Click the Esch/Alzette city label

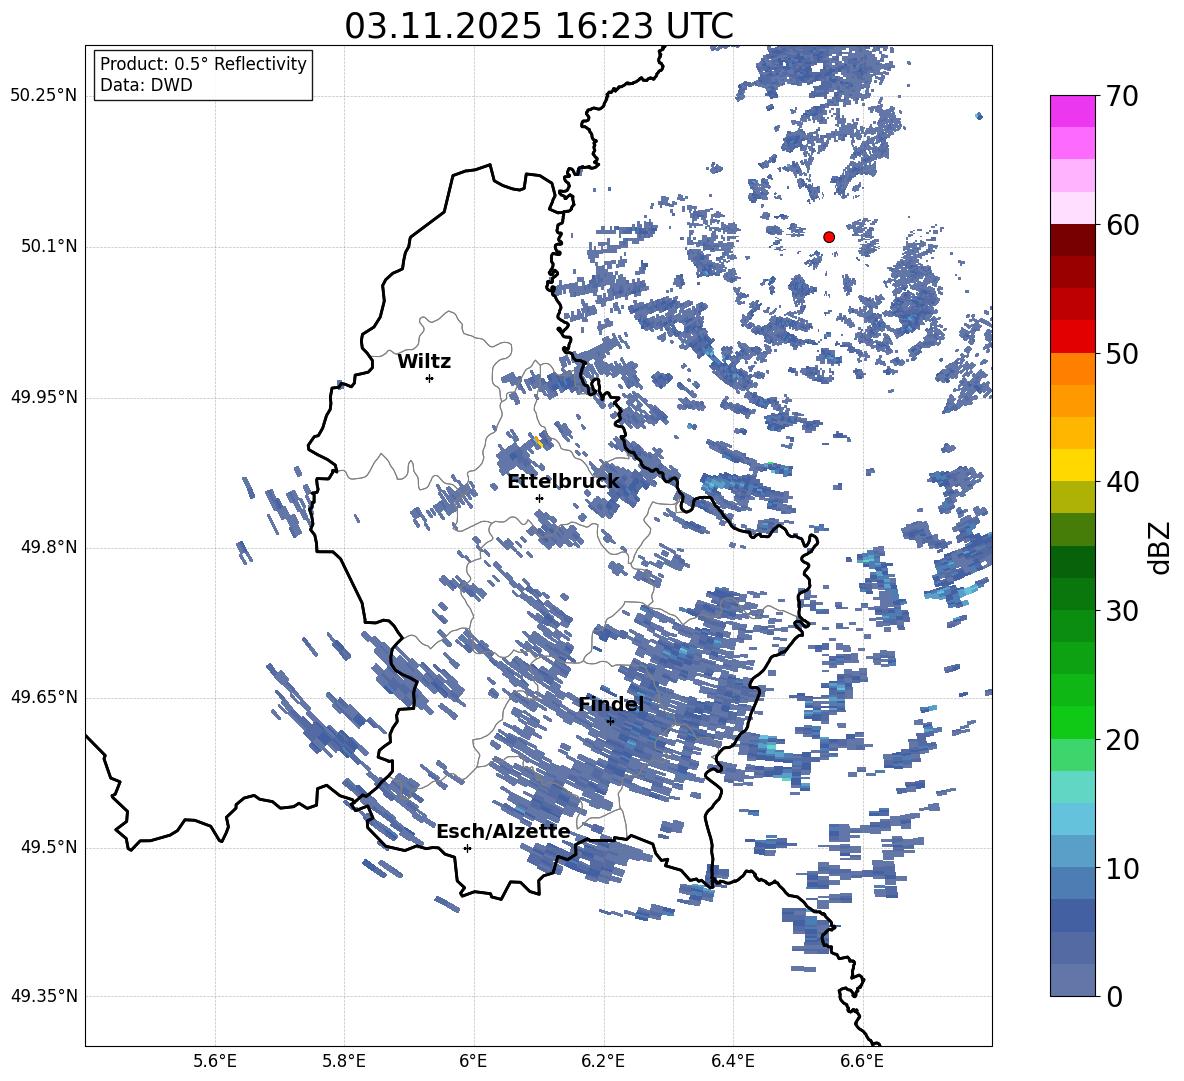coord(503,831)
